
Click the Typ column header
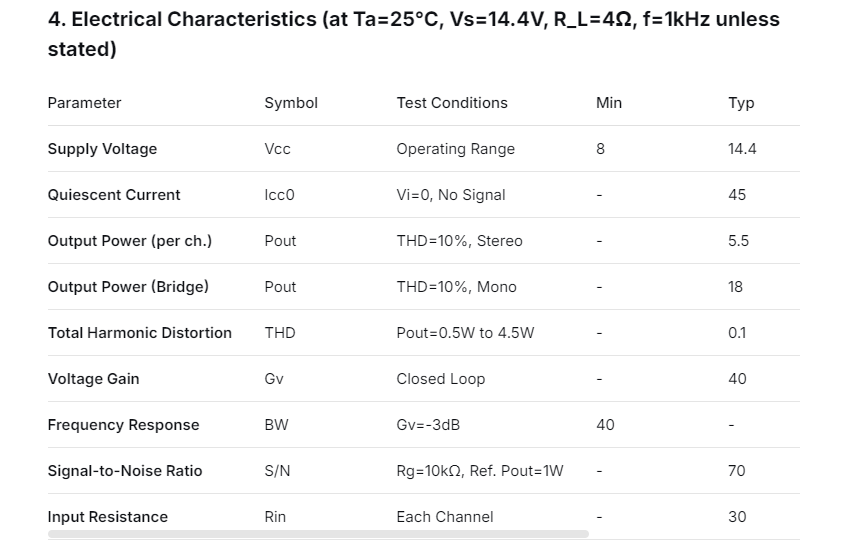point(741,103)
